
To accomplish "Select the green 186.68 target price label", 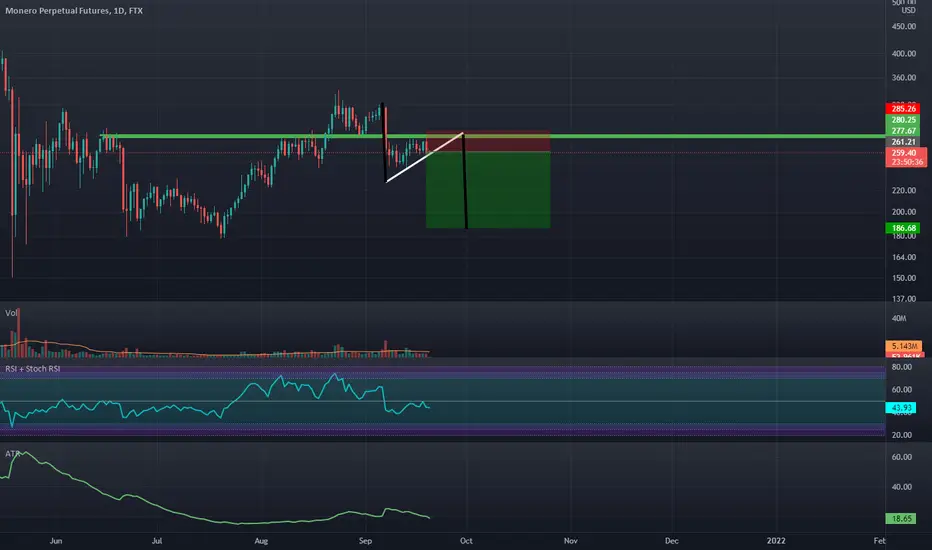I will click(x=902, y=228).
